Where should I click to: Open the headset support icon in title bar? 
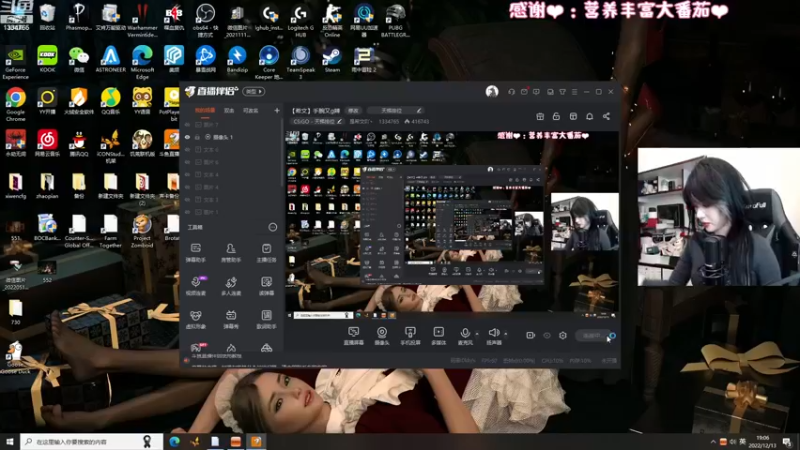coord(511,92)
